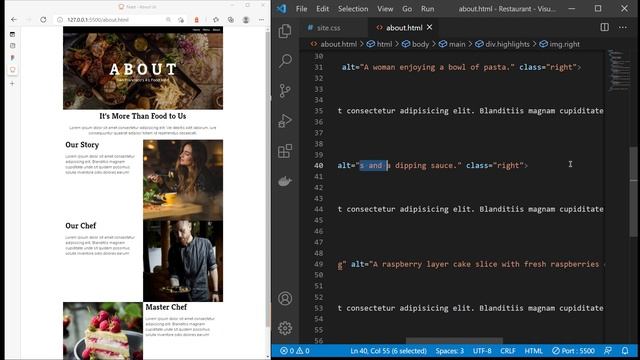The image size is (640, 360).
Task: Select the top vertical tab icon in browser sidebar
Action: (12, 34)
